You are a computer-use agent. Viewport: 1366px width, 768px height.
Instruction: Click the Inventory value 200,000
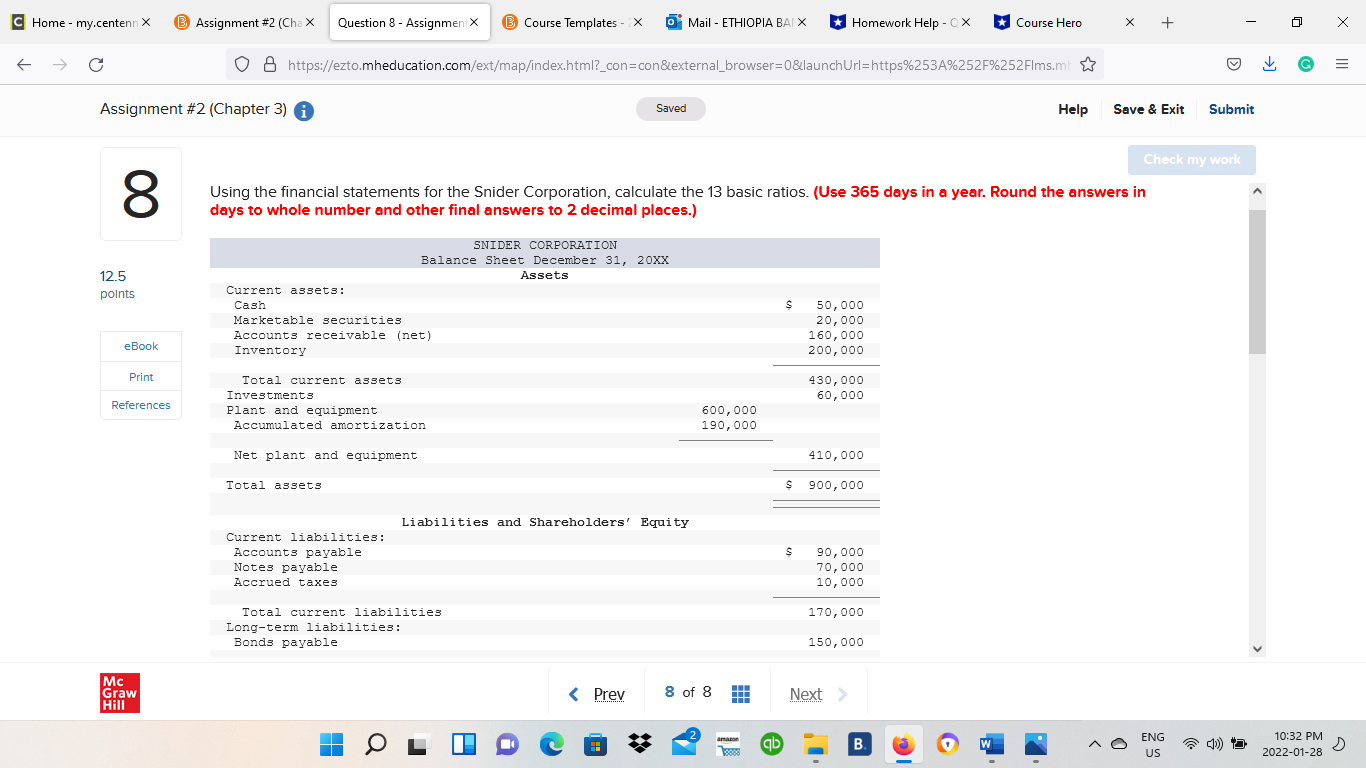pos(836,351)
